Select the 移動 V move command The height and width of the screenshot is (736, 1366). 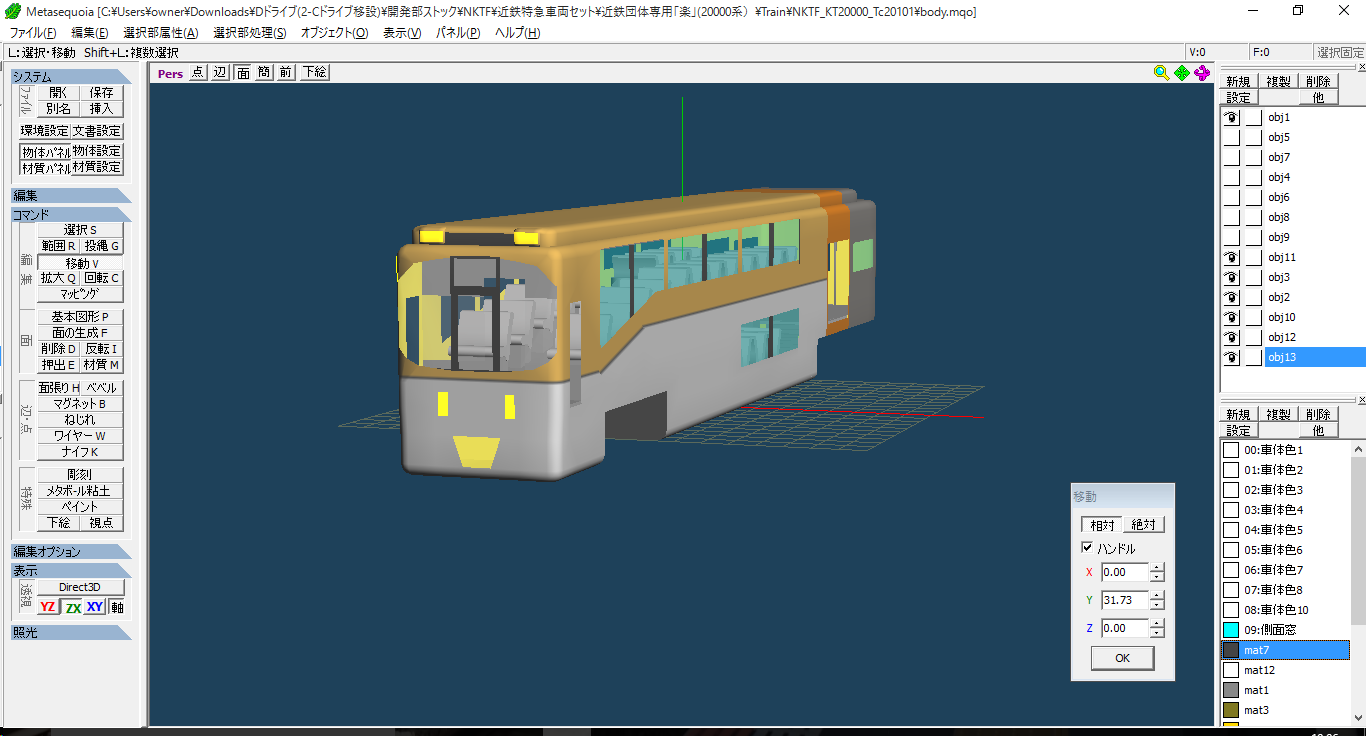click(80, 263)
